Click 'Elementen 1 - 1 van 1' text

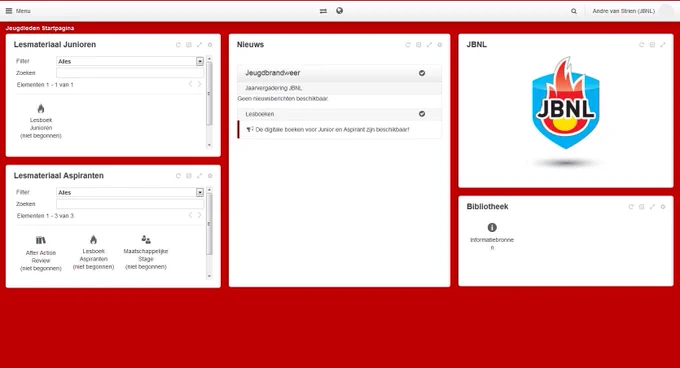tap(45, 85)
